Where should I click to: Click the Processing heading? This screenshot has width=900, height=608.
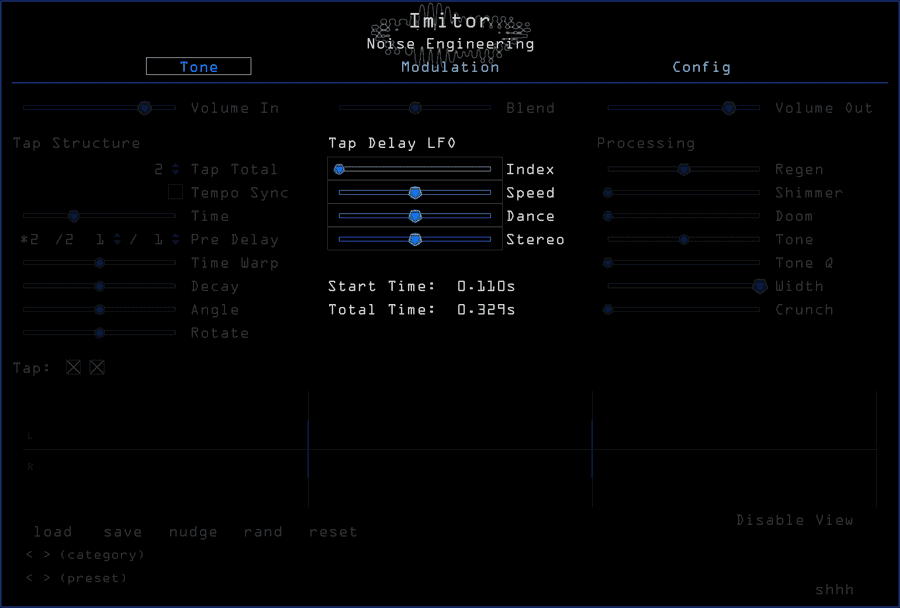(646, 143)
